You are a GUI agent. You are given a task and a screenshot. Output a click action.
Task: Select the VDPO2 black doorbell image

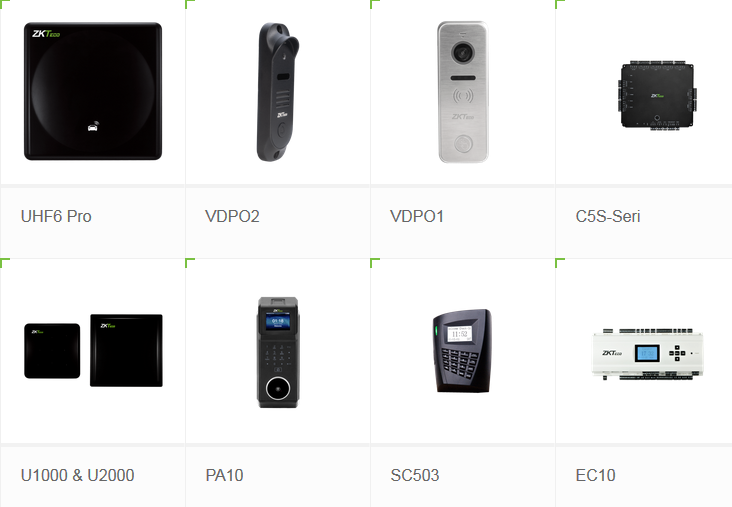click(x=278, y=92)
